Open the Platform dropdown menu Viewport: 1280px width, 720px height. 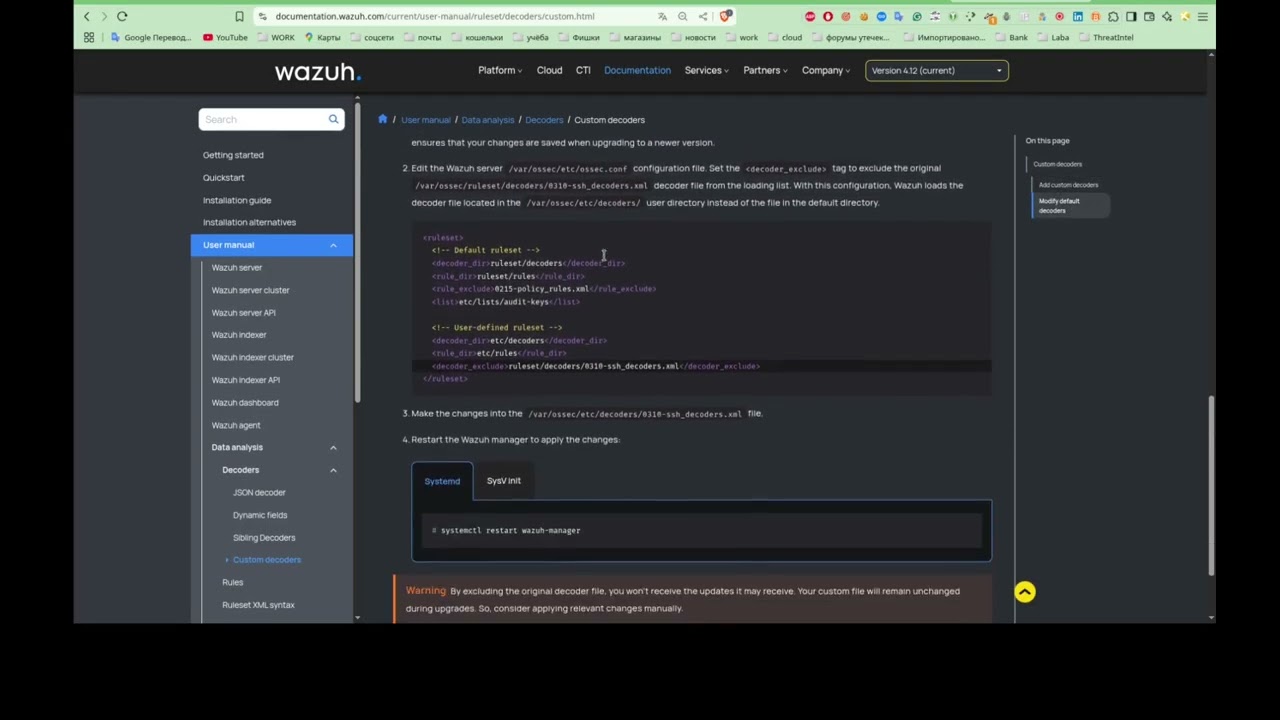(500, 70)
